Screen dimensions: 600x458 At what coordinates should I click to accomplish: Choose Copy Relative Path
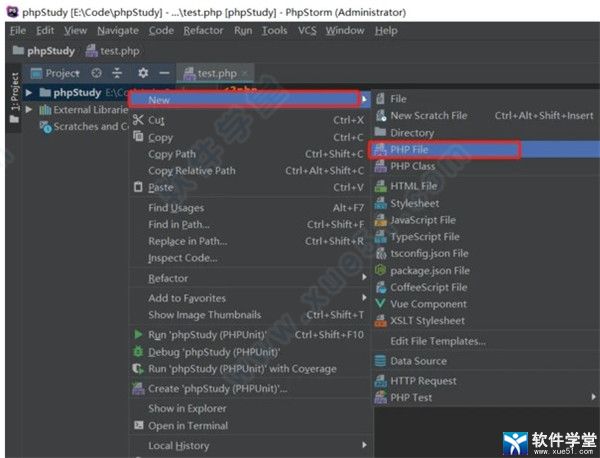pos(192,171)
